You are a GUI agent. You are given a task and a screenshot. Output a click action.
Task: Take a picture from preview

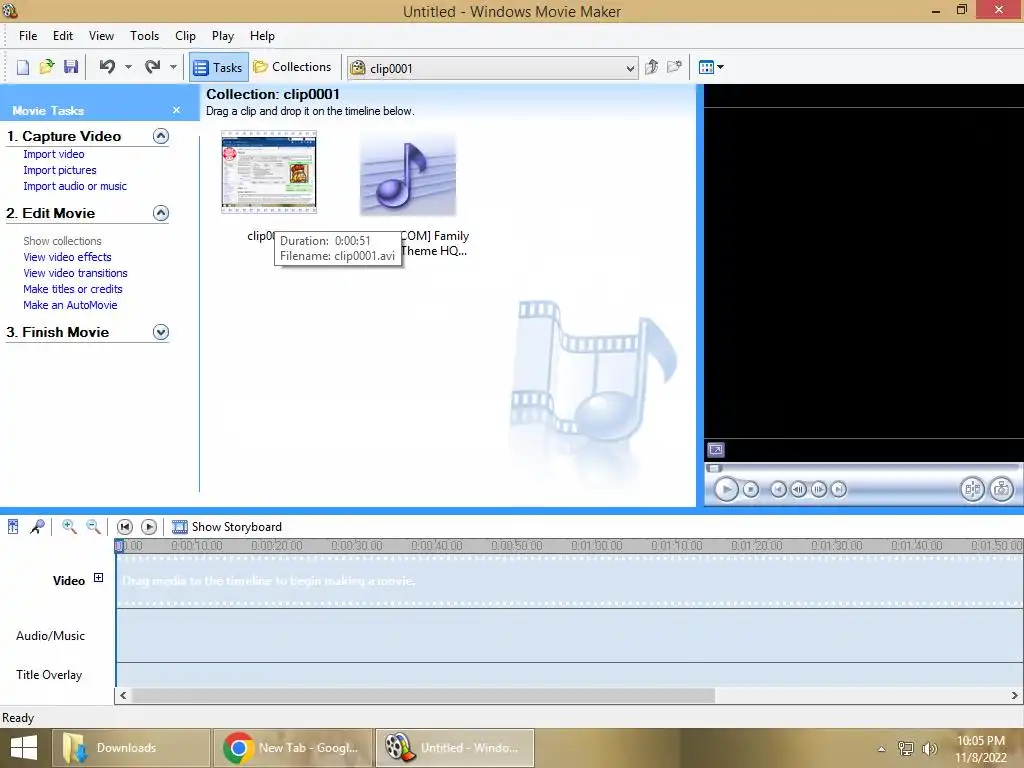click(1001, 489)
